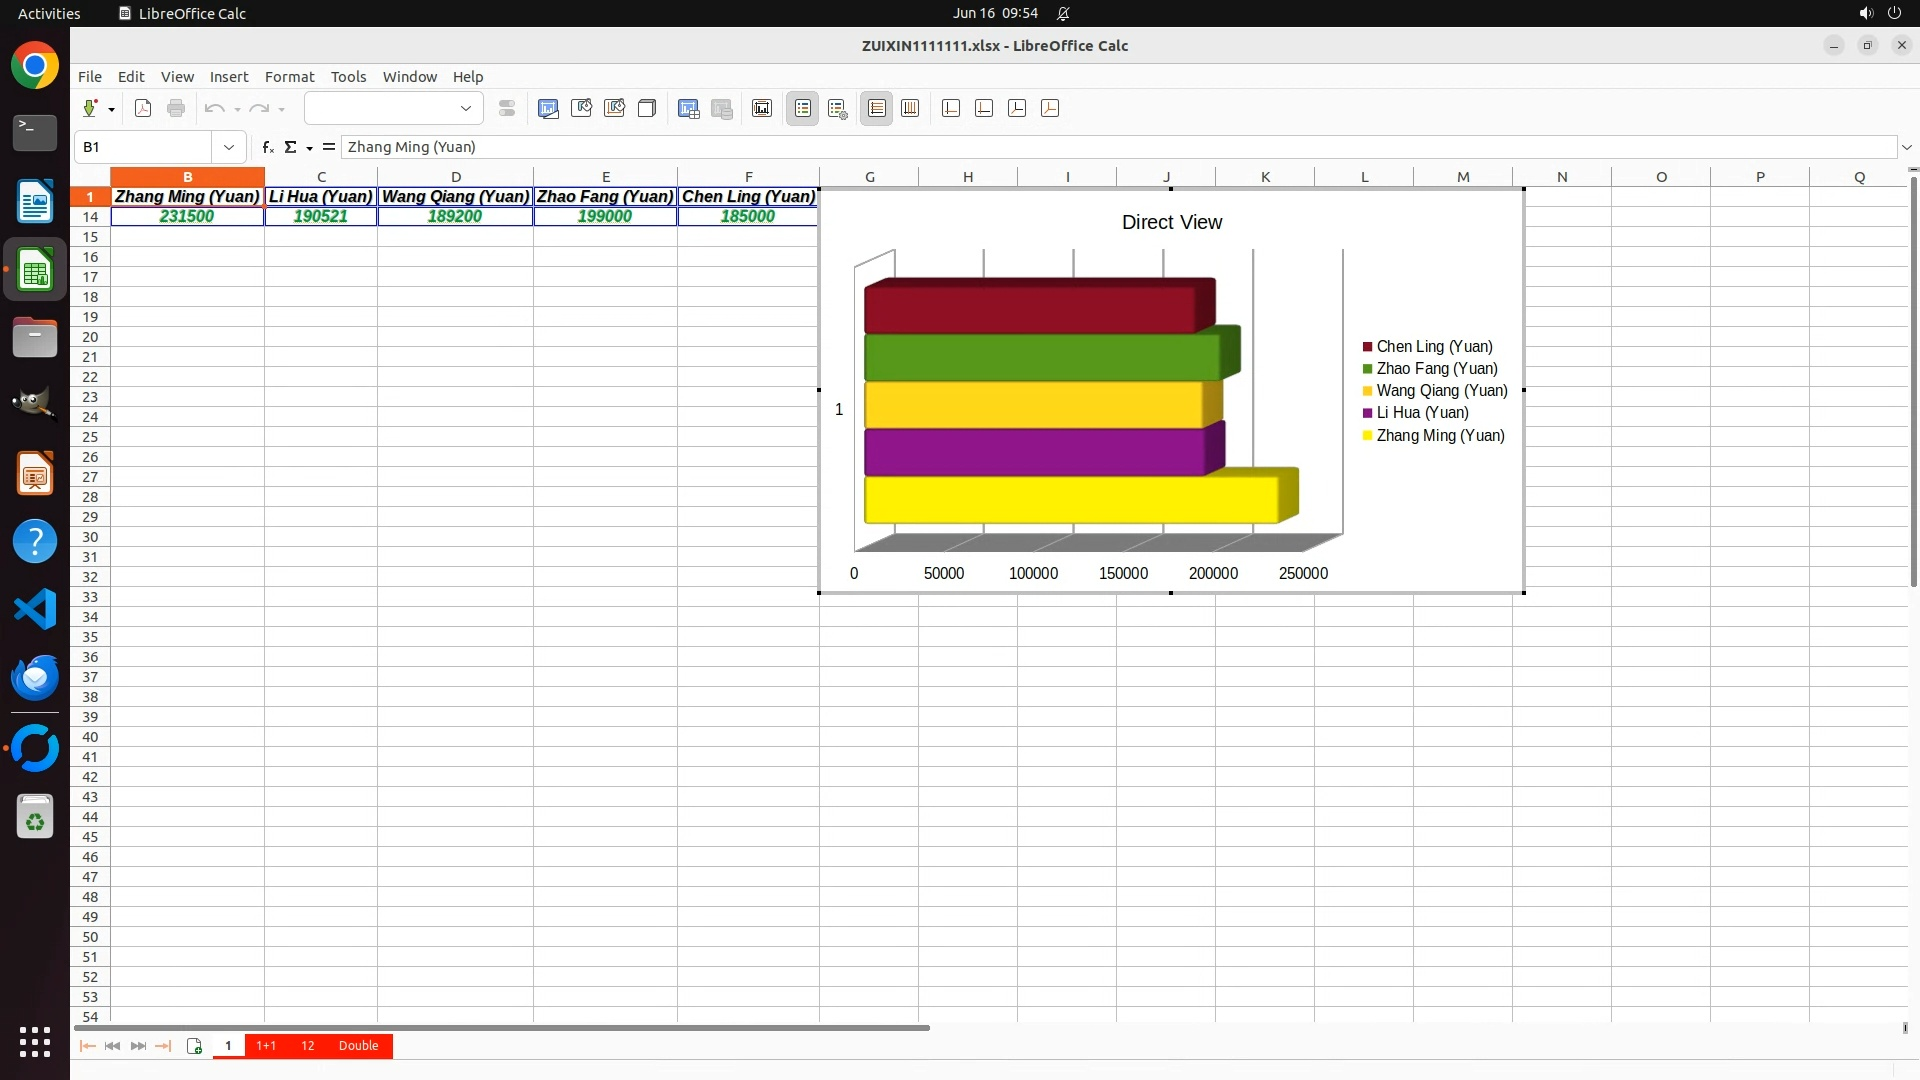Toggle the Legend On/Off button

(x=803, y=109)
